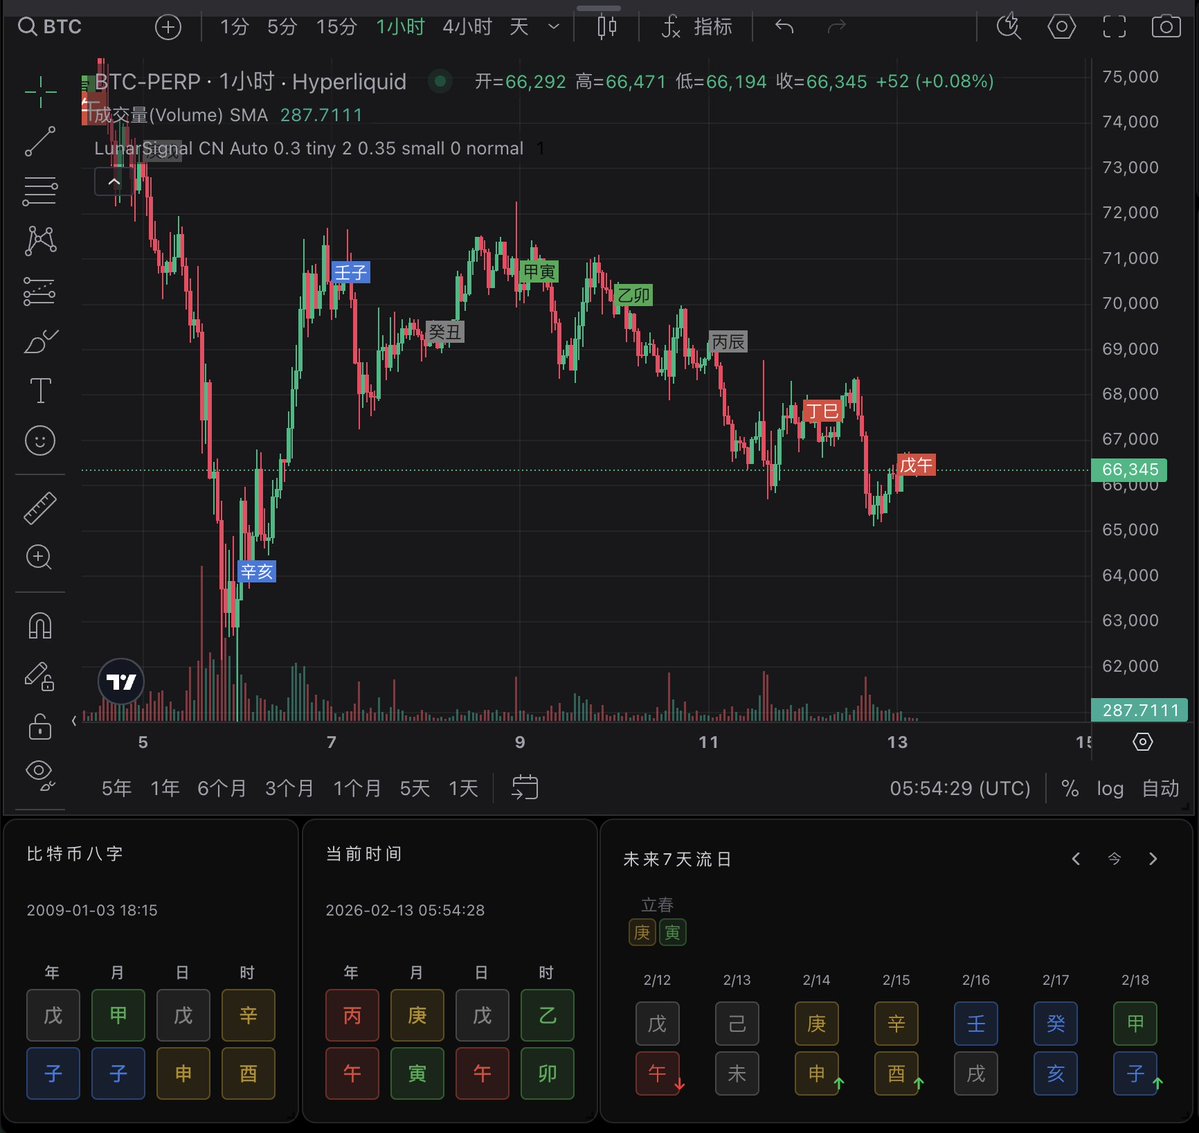Viewport: 1199px width, 1133px height.
Task: Select the trend line drawing tool
Action: (40, 142)
